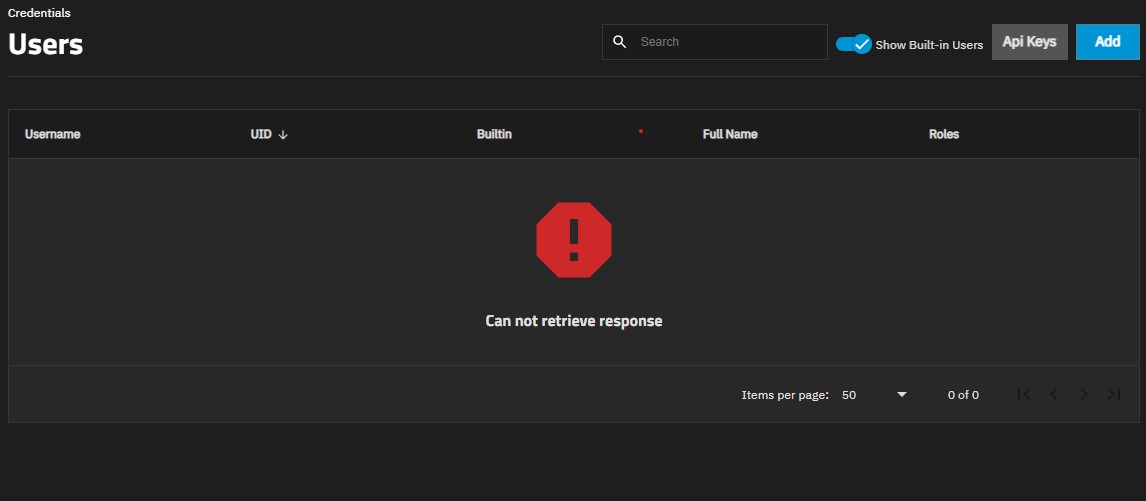Sort table by UID column header

pyautogui.click(x=261, y=135)
